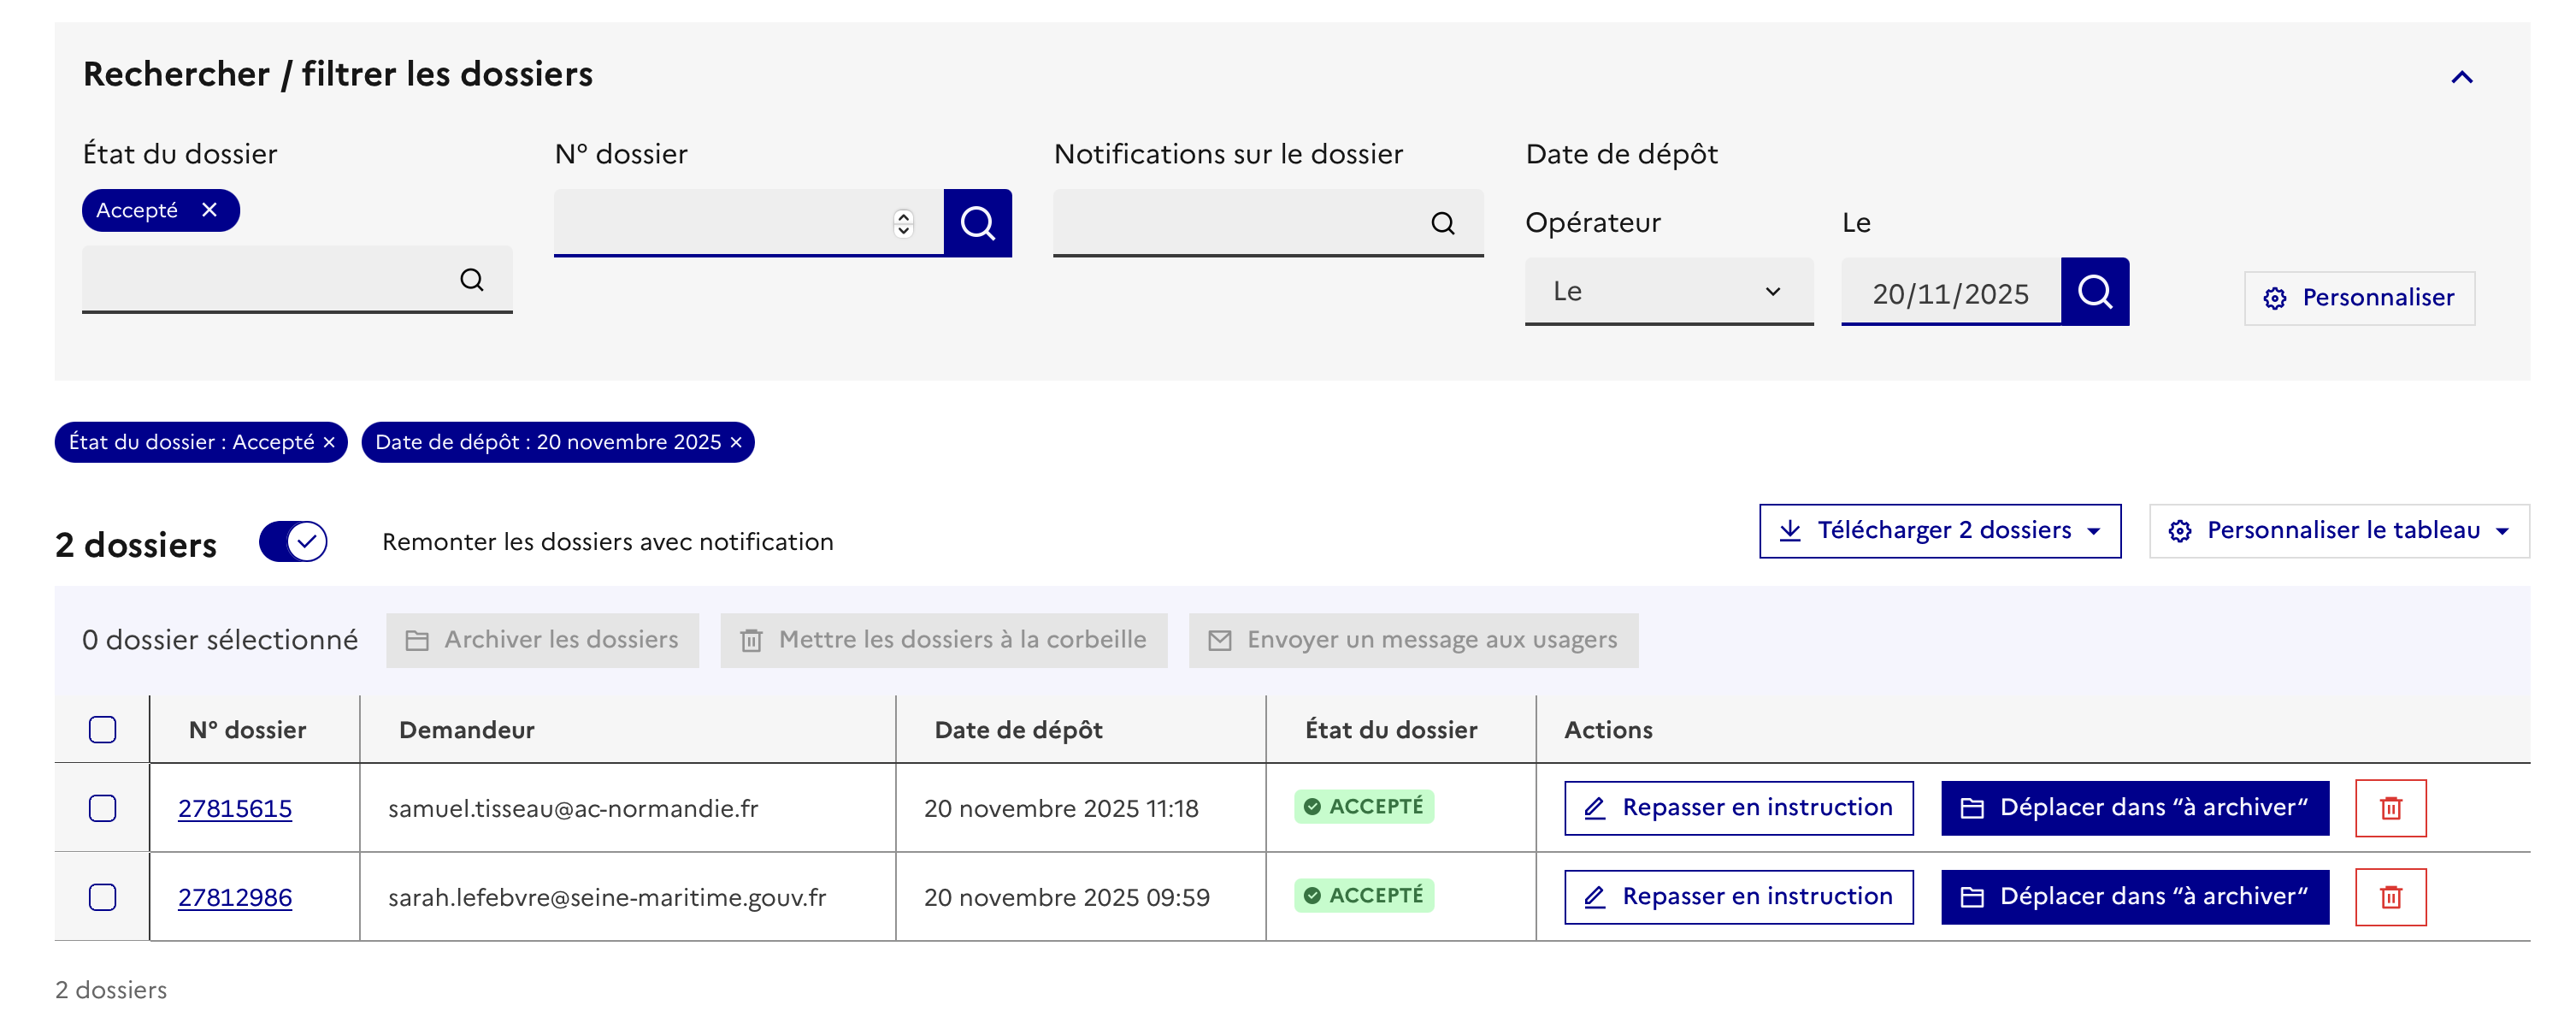Remove the État du dossier : Accepté filter chip
Image resolution: width=2576 pixels, height=1035 pixels.
tap(329, 442)
